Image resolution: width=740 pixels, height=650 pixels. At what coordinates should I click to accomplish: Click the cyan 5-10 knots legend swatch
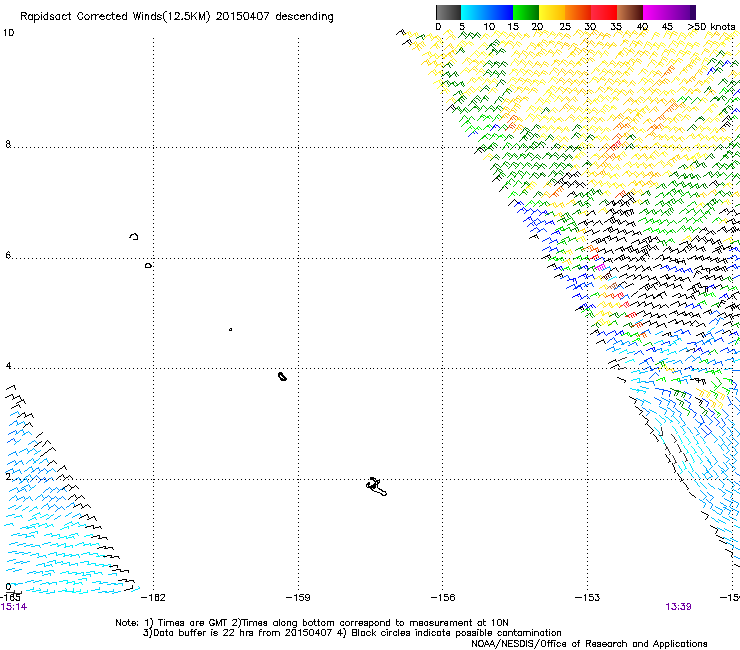pos(474,12)
